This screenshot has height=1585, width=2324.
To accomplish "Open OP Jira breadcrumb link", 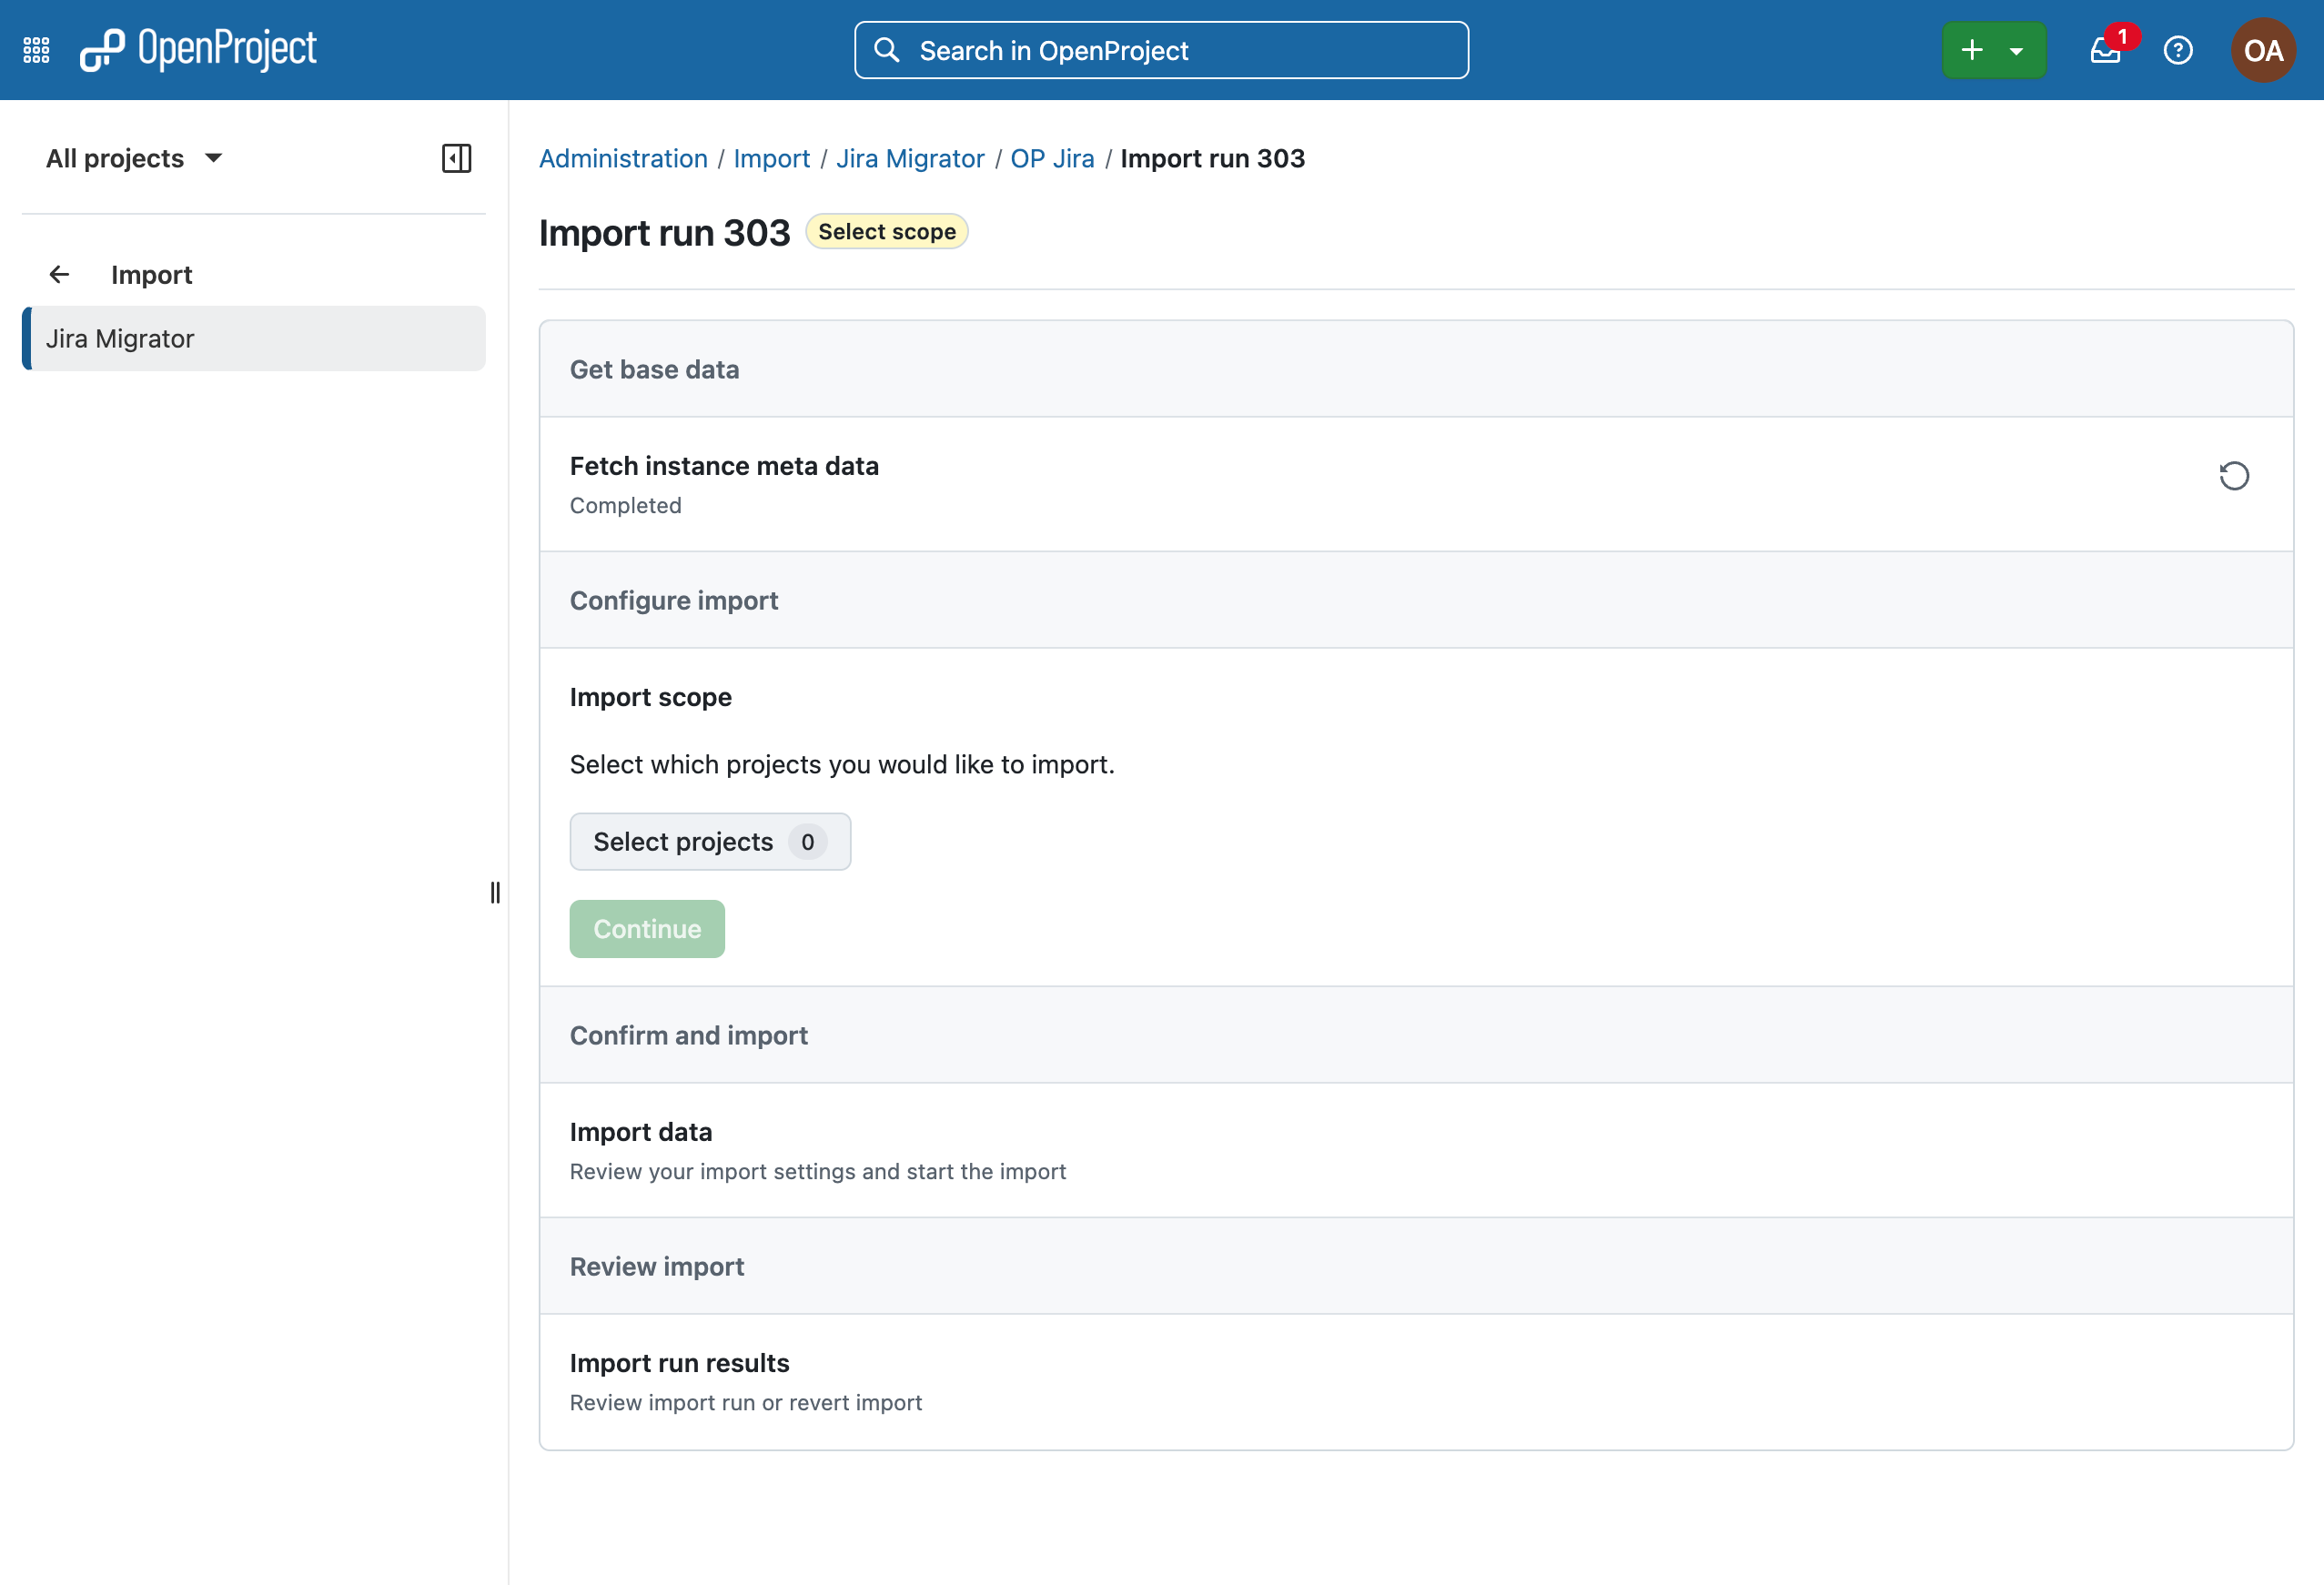I will (x=1052, y=158).
